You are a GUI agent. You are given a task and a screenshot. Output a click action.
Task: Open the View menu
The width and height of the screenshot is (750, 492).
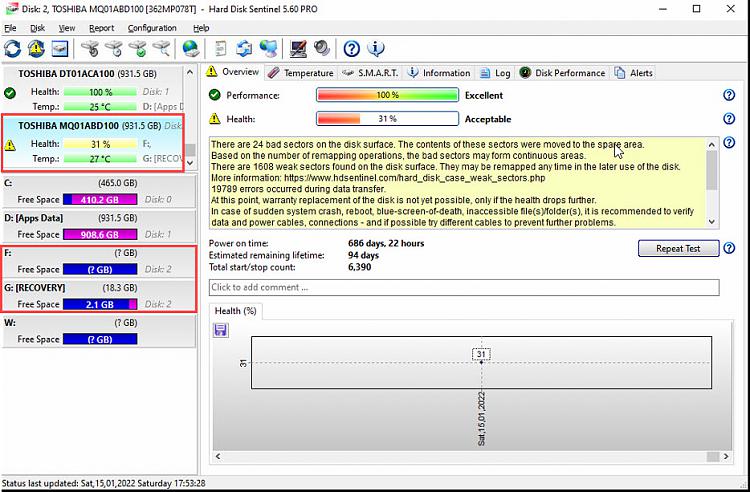66,28
